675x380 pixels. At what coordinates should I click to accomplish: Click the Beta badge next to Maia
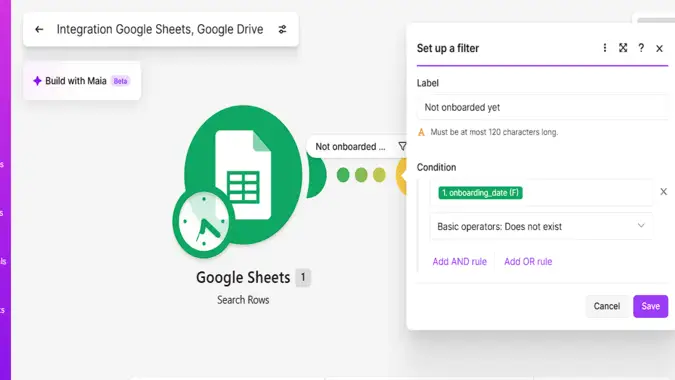pos(121,81)
